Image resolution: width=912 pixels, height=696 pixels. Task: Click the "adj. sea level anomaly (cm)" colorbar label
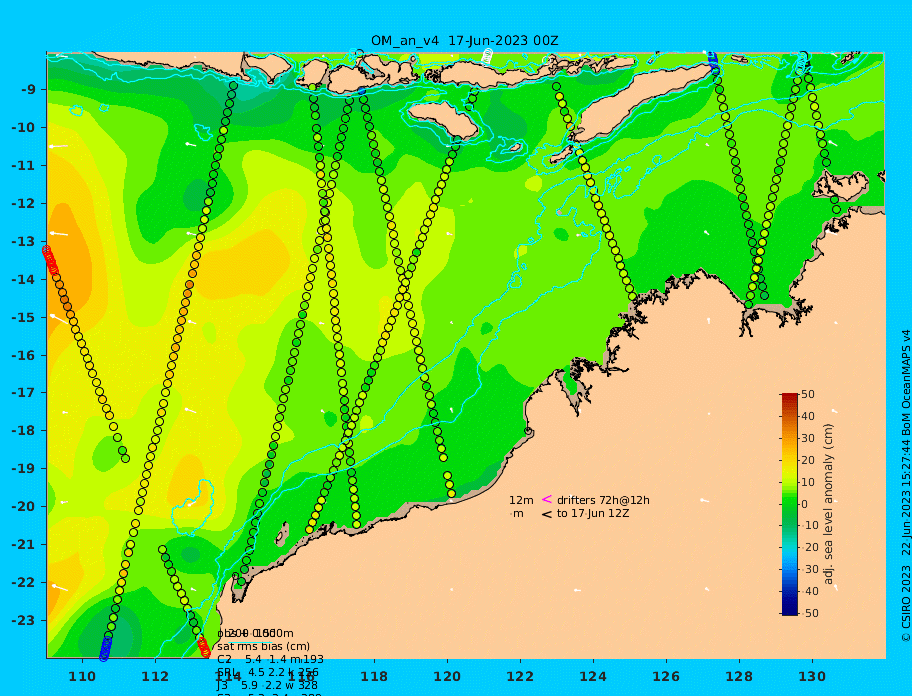(x=829, y=504)
